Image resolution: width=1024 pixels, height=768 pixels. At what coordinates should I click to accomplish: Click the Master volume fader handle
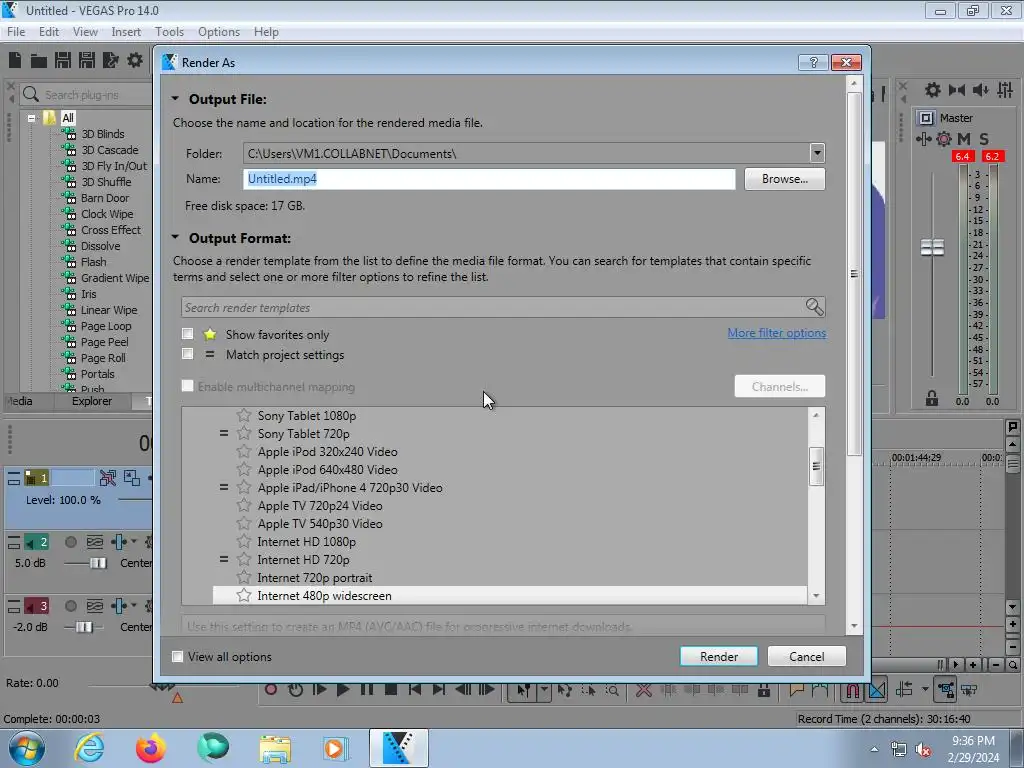932,247
